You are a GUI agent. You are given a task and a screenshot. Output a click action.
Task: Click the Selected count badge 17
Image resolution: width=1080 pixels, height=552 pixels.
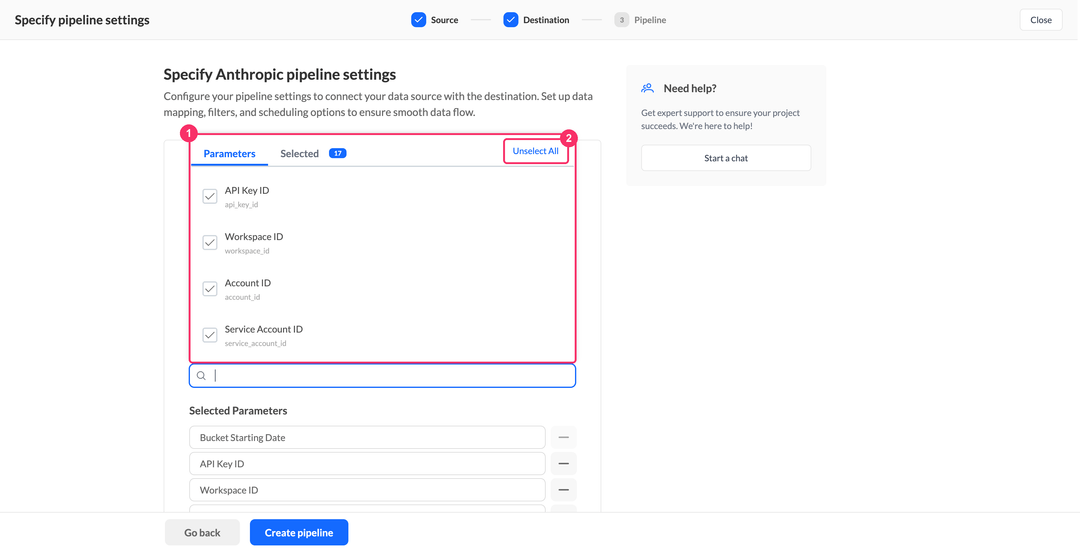pyautogui.click(x=338, y=154)
